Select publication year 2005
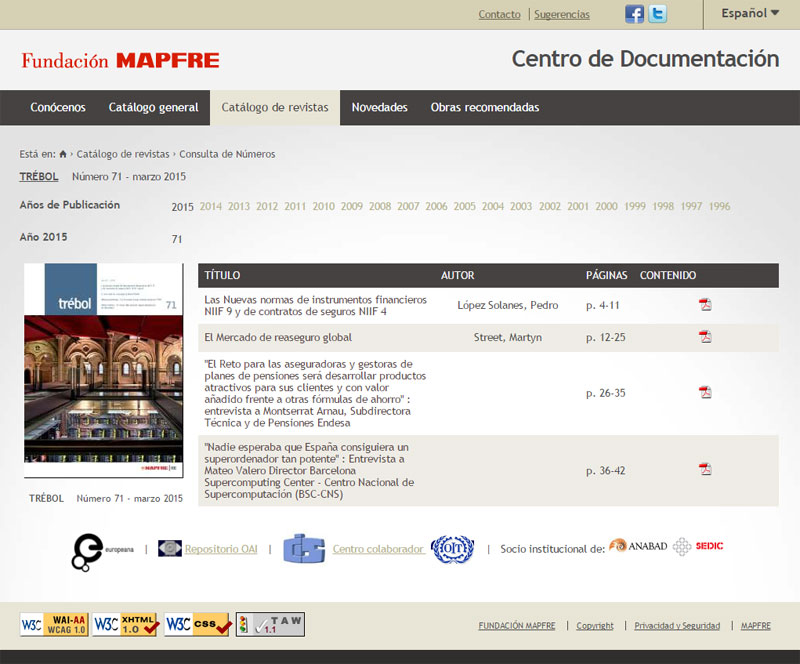 pyautogui.click(x=464, y=206)
